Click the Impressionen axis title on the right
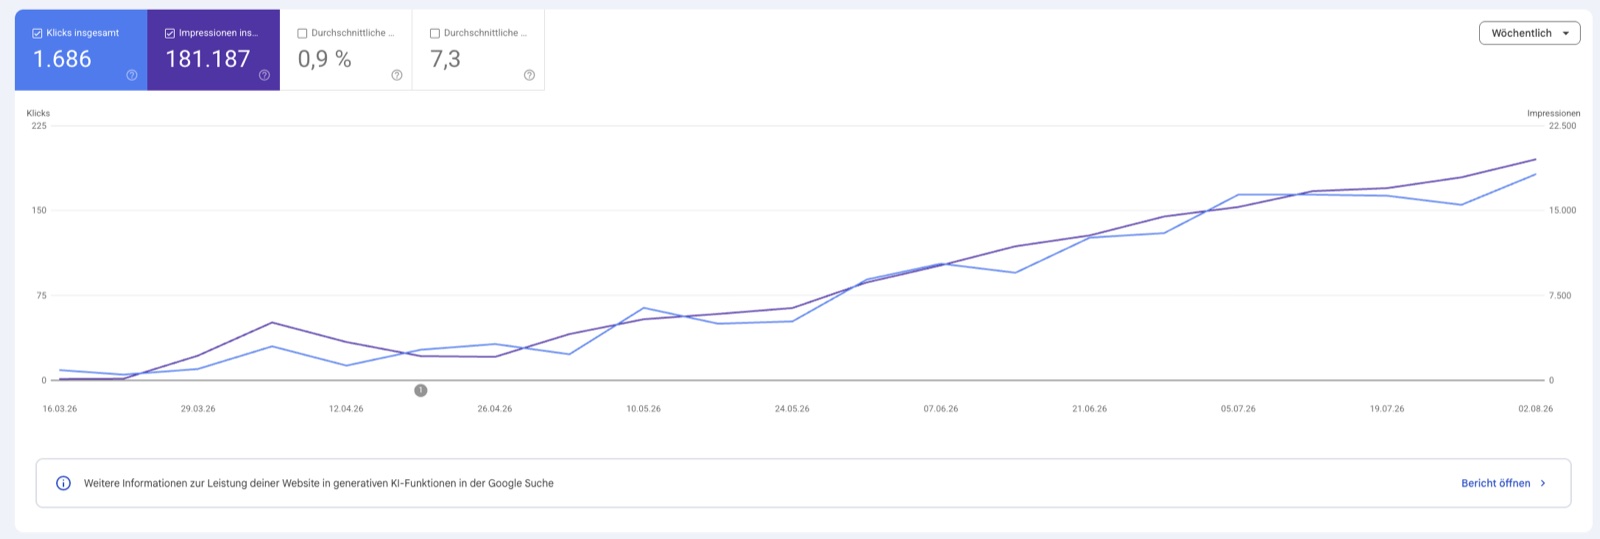This screenshot has width=1600, height=539. click(1553, 113)
